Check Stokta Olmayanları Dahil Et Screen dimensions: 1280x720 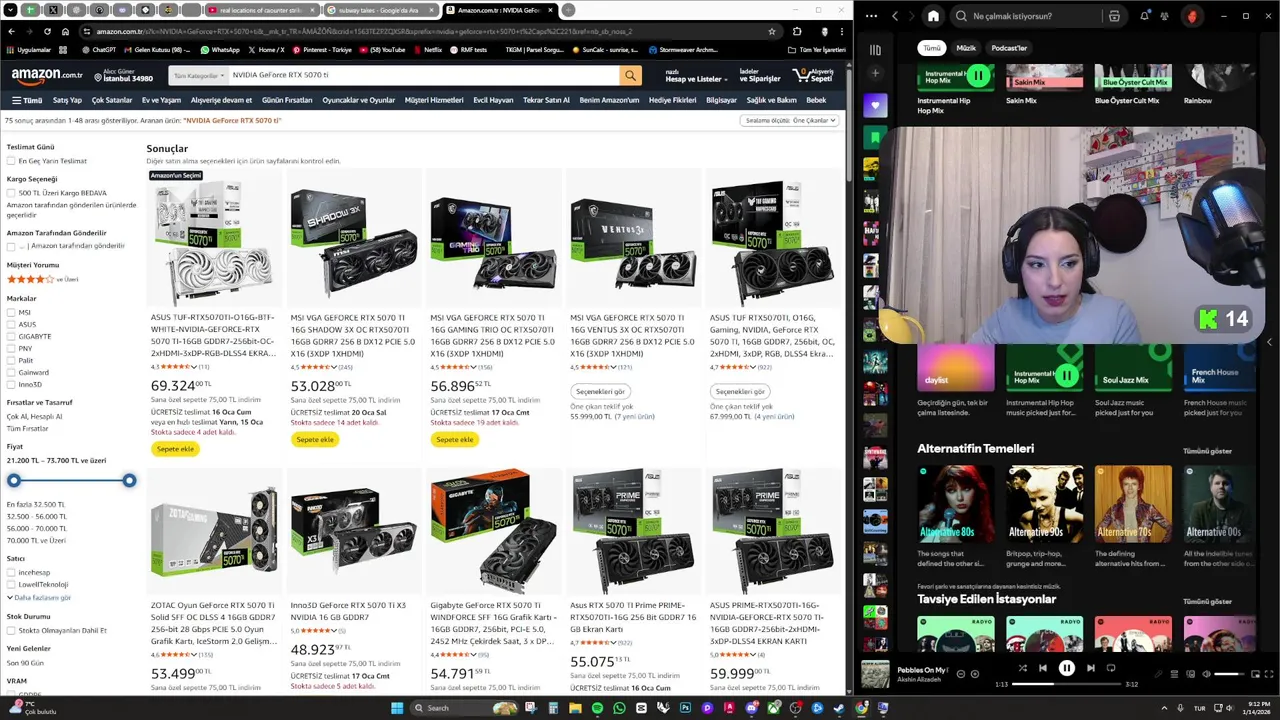(11, 631)
